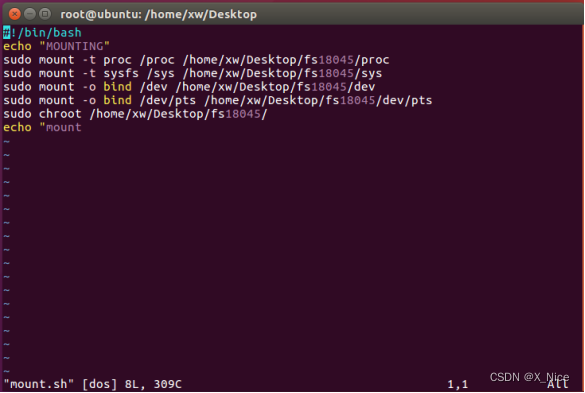585x393 pixels.
Task: Click the path /home/xw/Desktop/fs18045/dev/pts
Action: (x=318, y=100)
